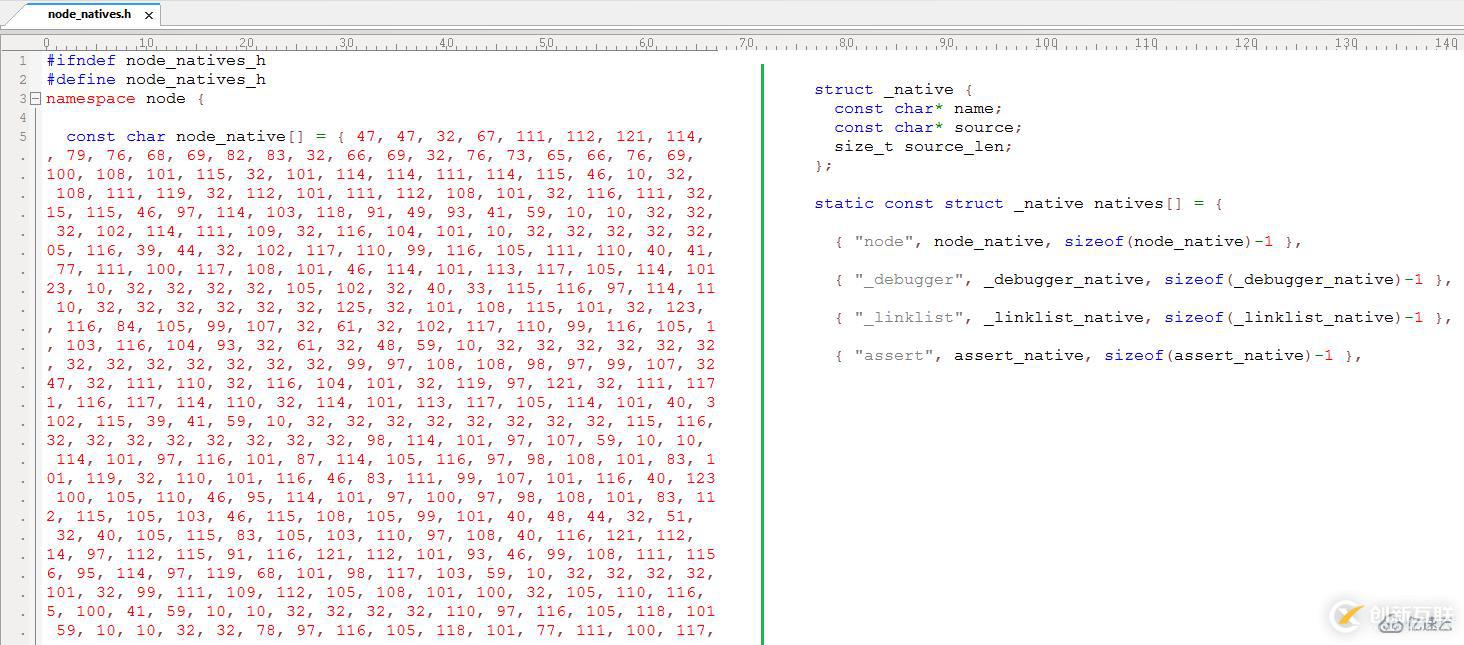Click the '#ifndef node_natives_h' line
The height and width of the screenshot is (645, 1464).
click(156, 61)
